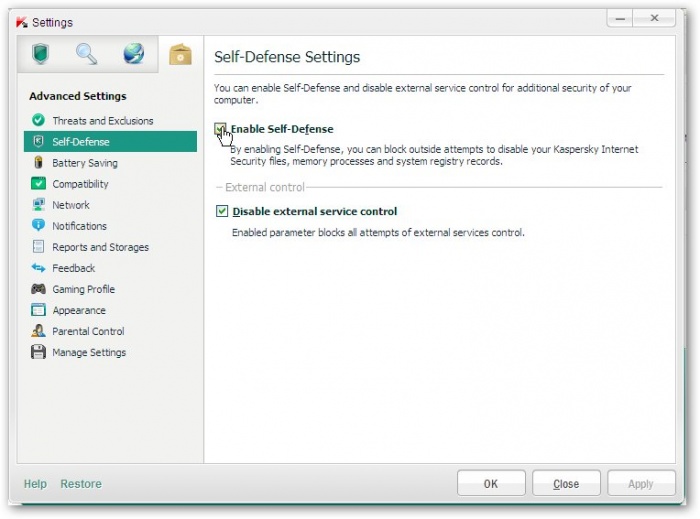The image size is (700, 519).
Task: Open Parental Control settings
Action: pyautogui.click(x=110, y=331)
